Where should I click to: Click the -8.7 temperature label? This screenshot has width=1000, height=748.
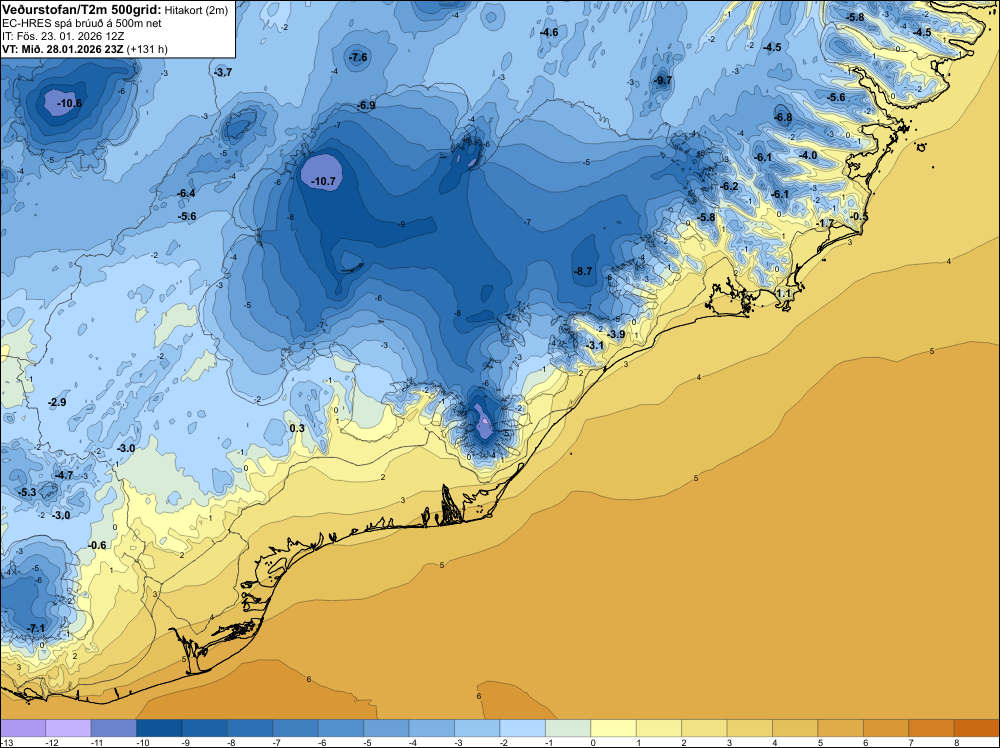tap(583, 271)
